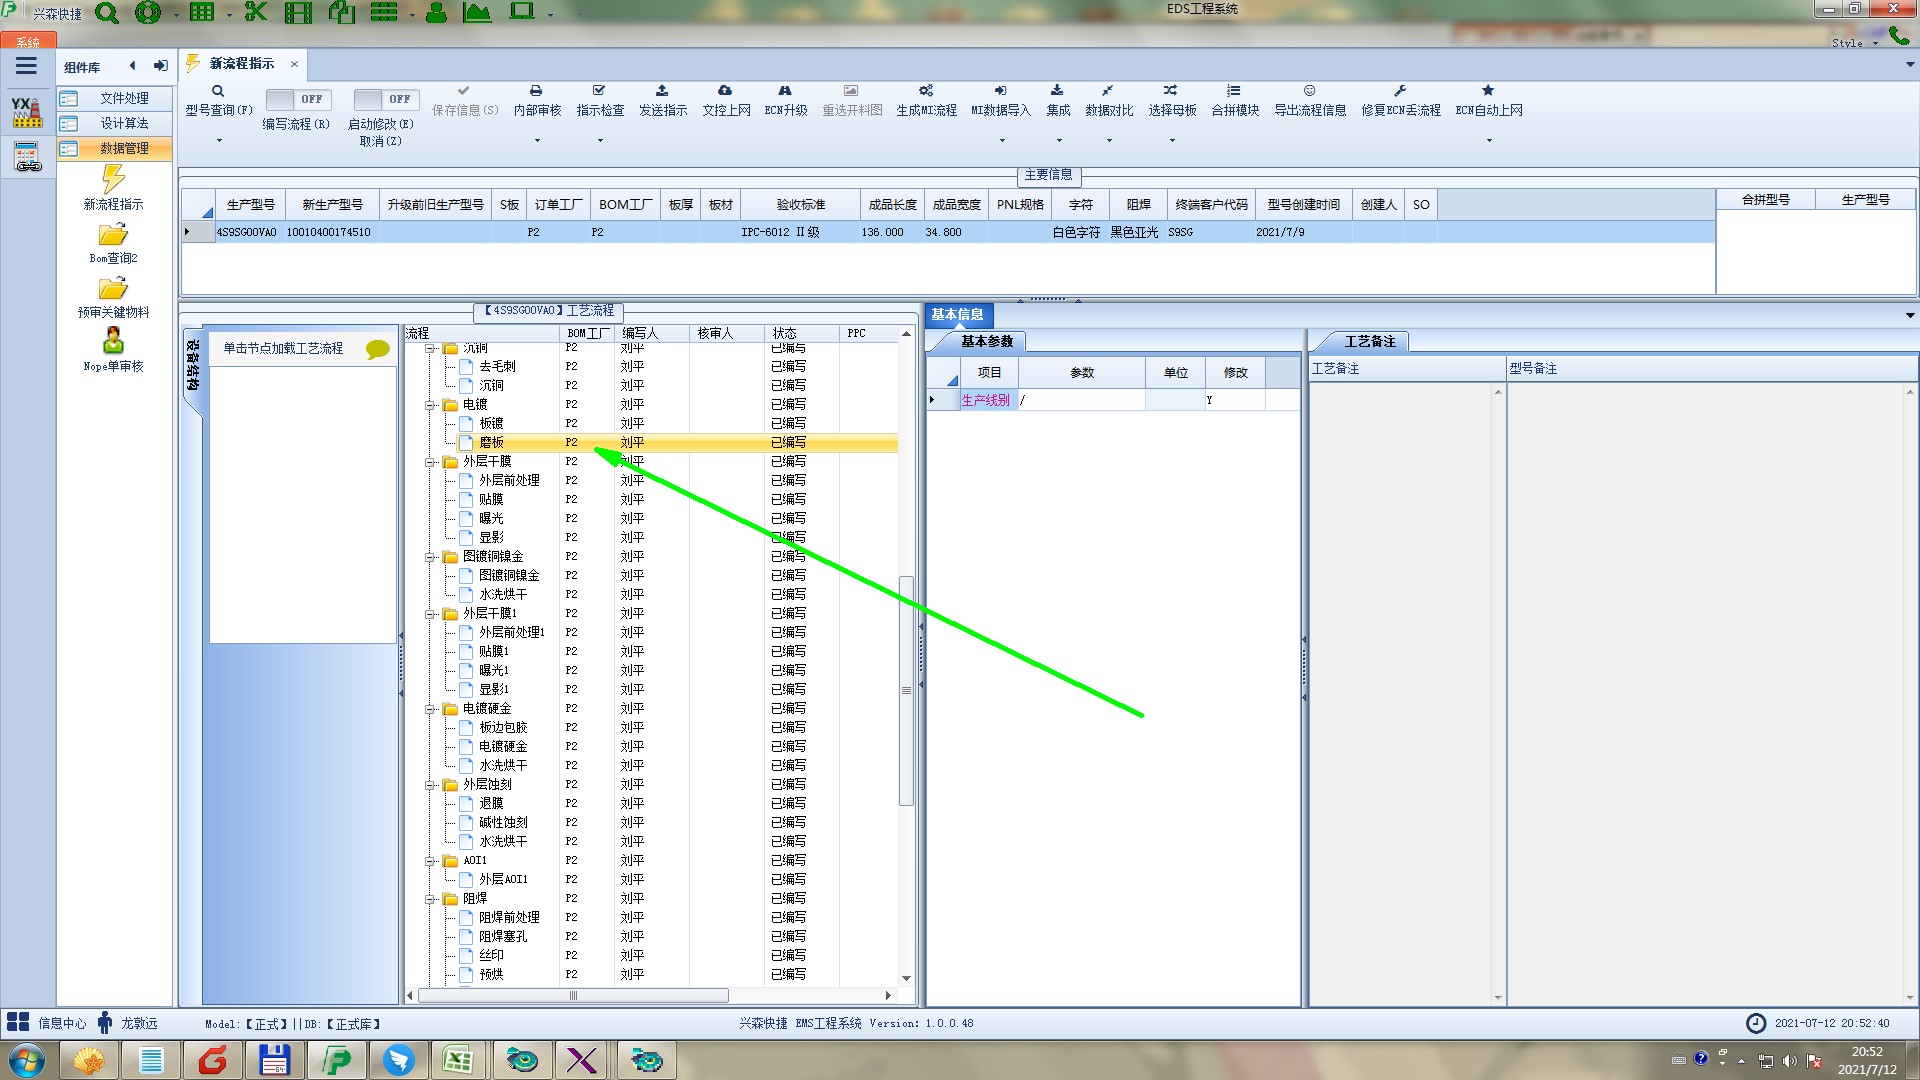1920x1080 pixels.
Task: Open the Bom查询2 folder icon
Action: tap(113, 235)
